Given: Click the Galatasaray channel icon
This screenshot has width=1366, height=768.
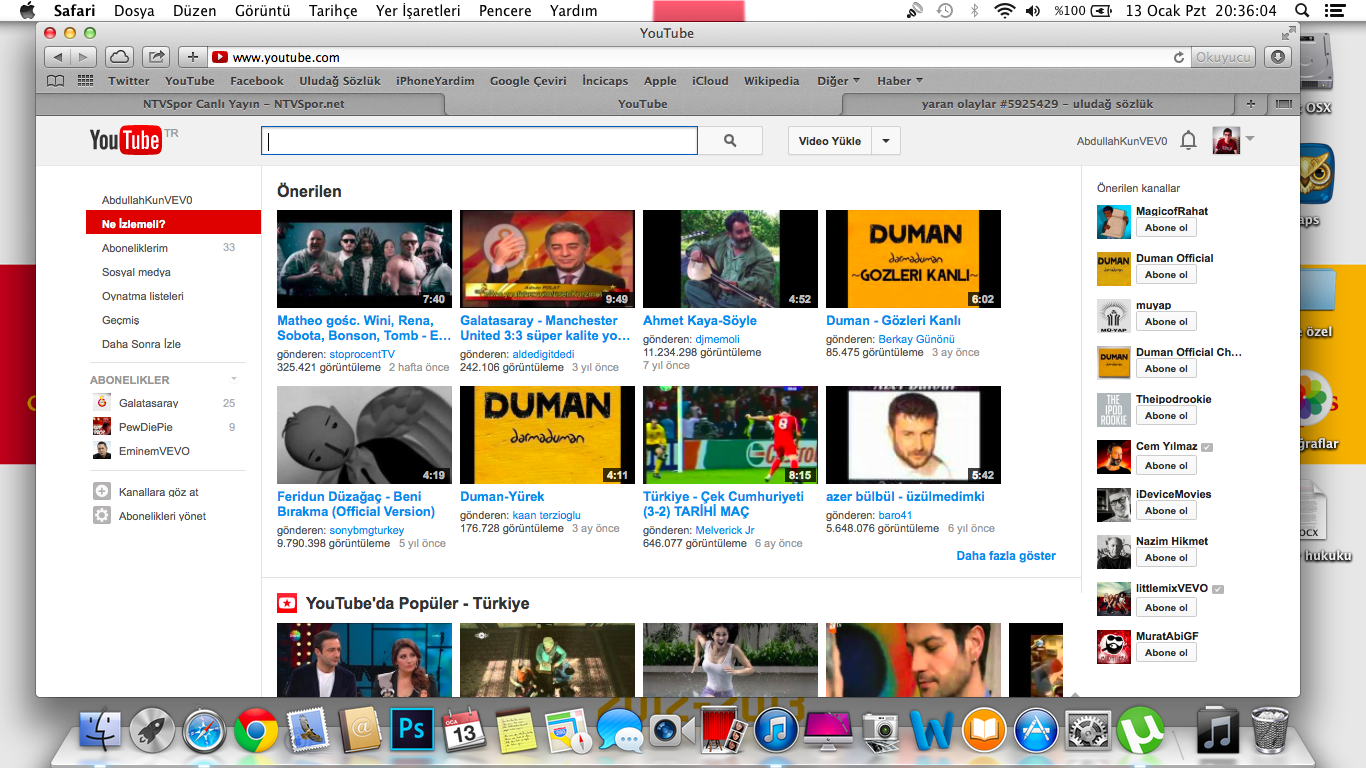Looking at the screenshot, I should [x=102, y=403].
